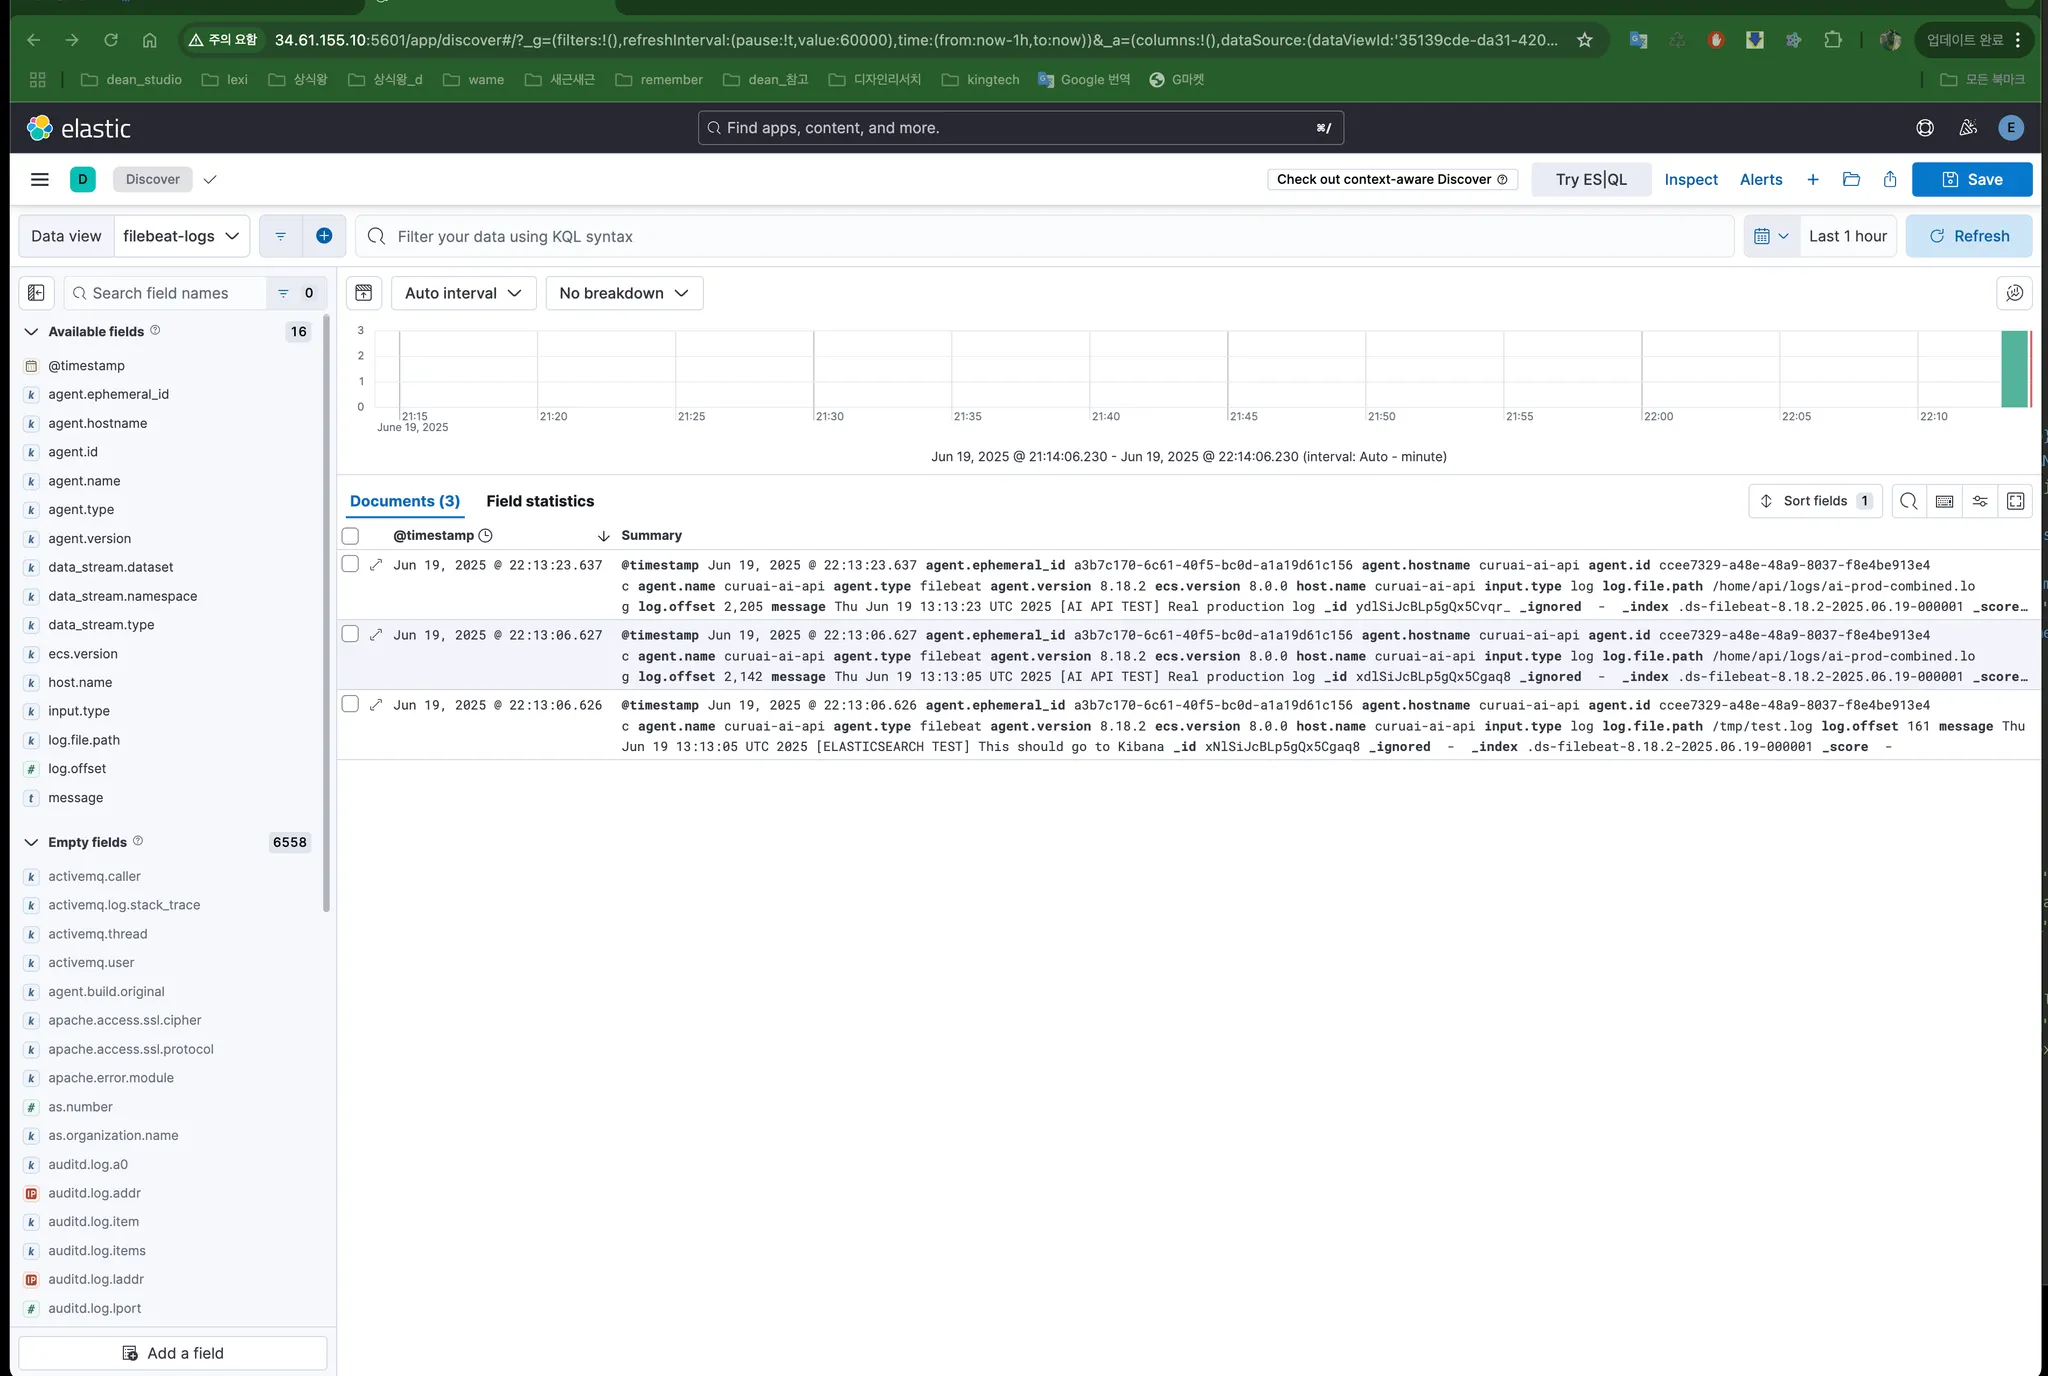Click the green histogram bar

click(2013, 369)
